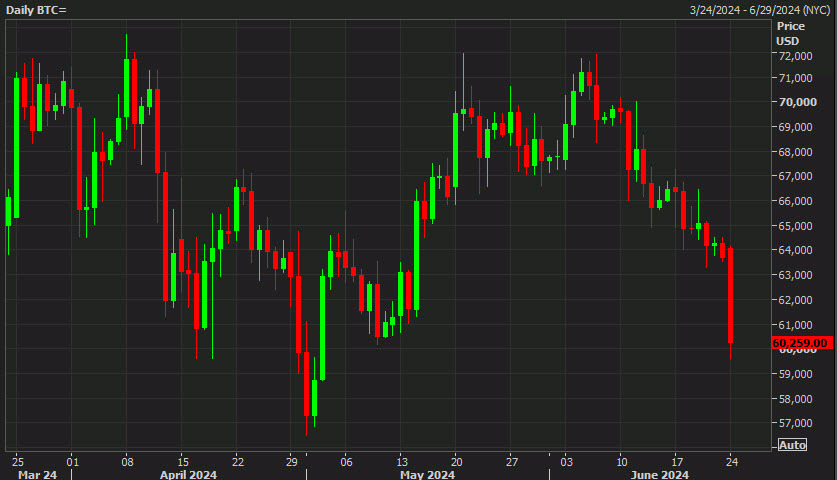Click the 06 date tick in May
This screenshot has height=480, width=837.
coord(346,462)
